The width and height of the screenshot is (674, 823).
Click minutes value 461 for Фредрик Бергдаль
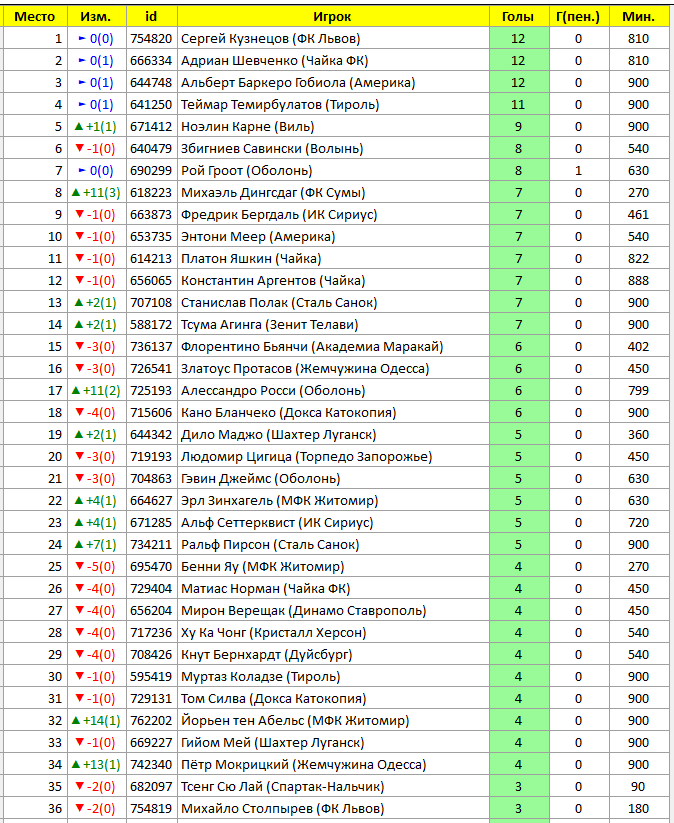(639, 215)
